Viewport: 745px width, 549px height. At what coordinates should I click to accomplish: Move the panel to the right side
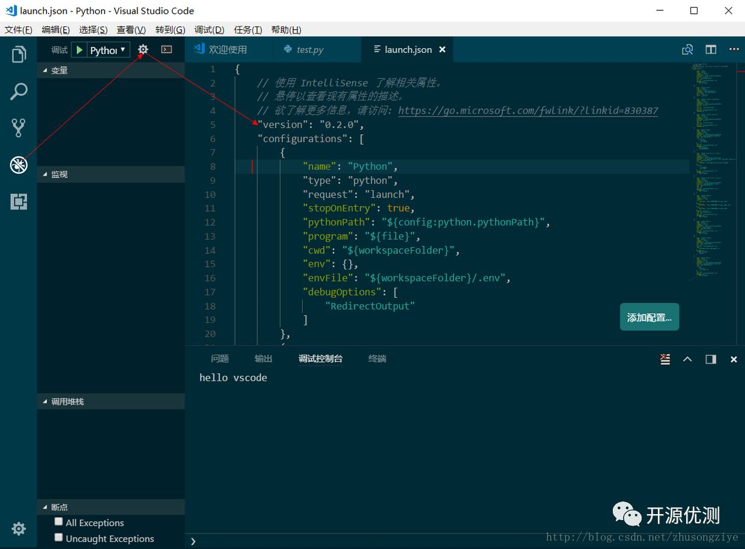[711, 359]
